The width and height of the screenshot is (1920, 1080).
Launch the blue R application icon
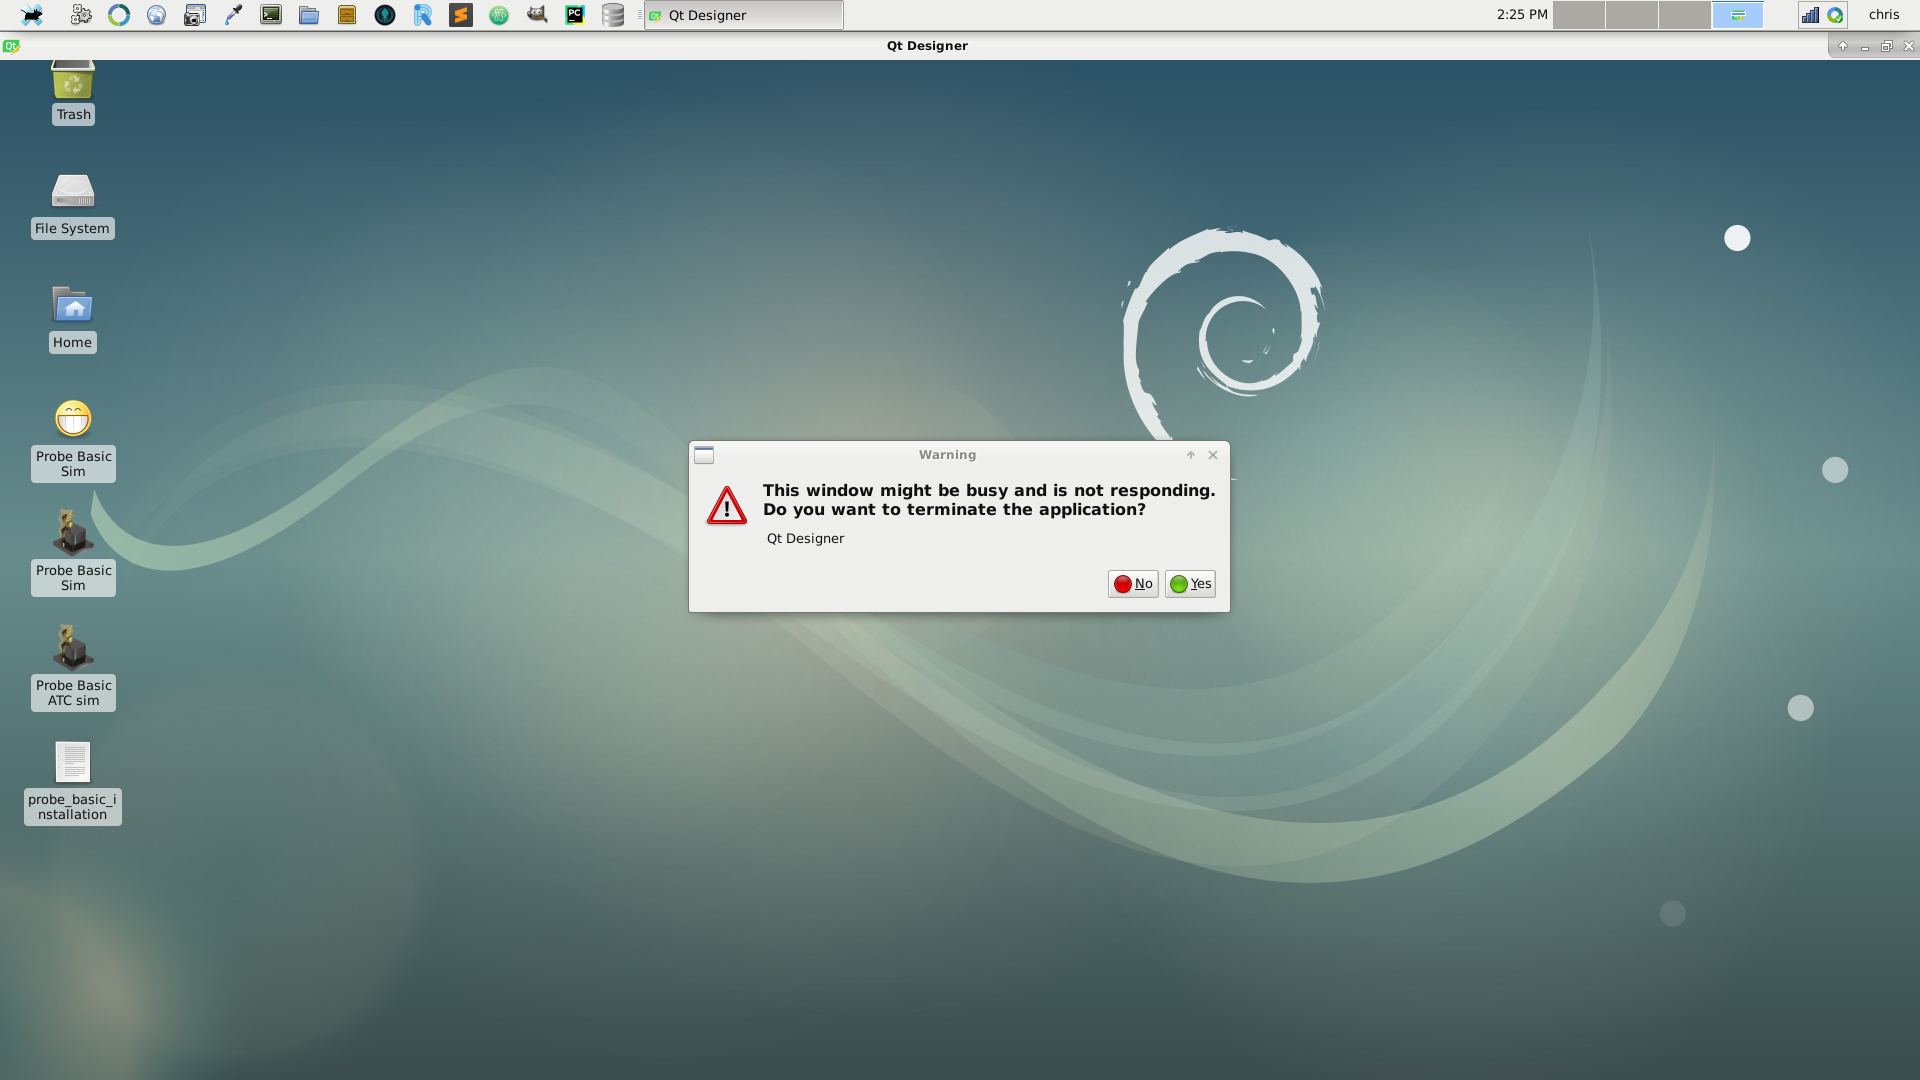(x=423, y=15)
